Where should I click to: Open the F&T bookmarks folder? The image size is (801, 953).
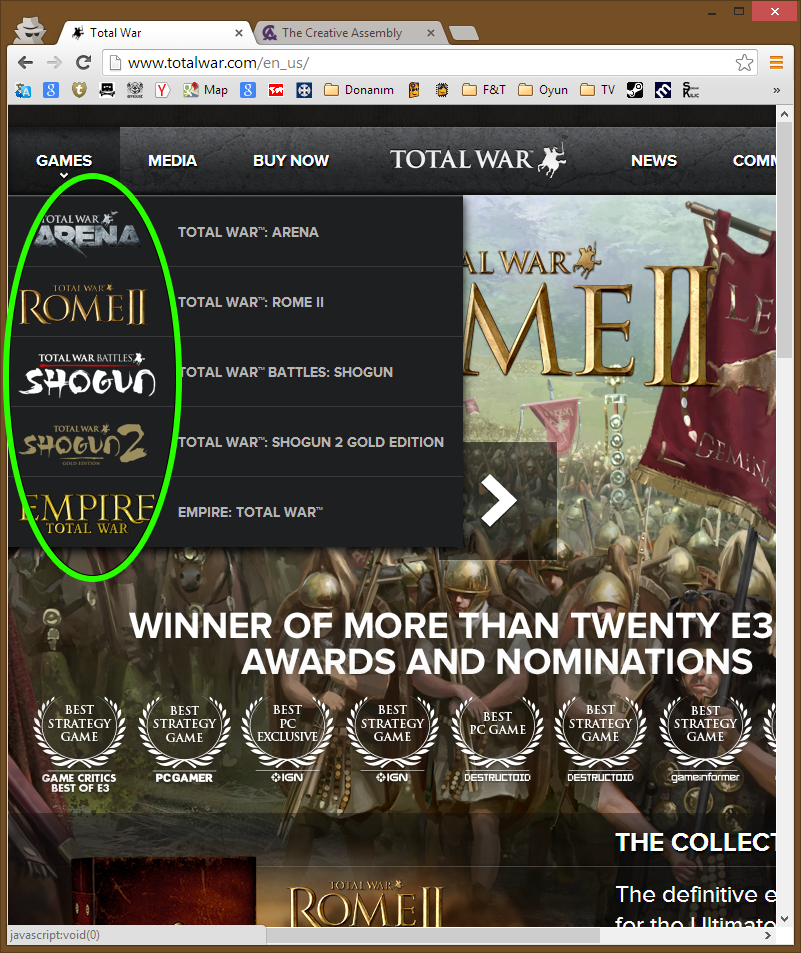click(484, 91)
